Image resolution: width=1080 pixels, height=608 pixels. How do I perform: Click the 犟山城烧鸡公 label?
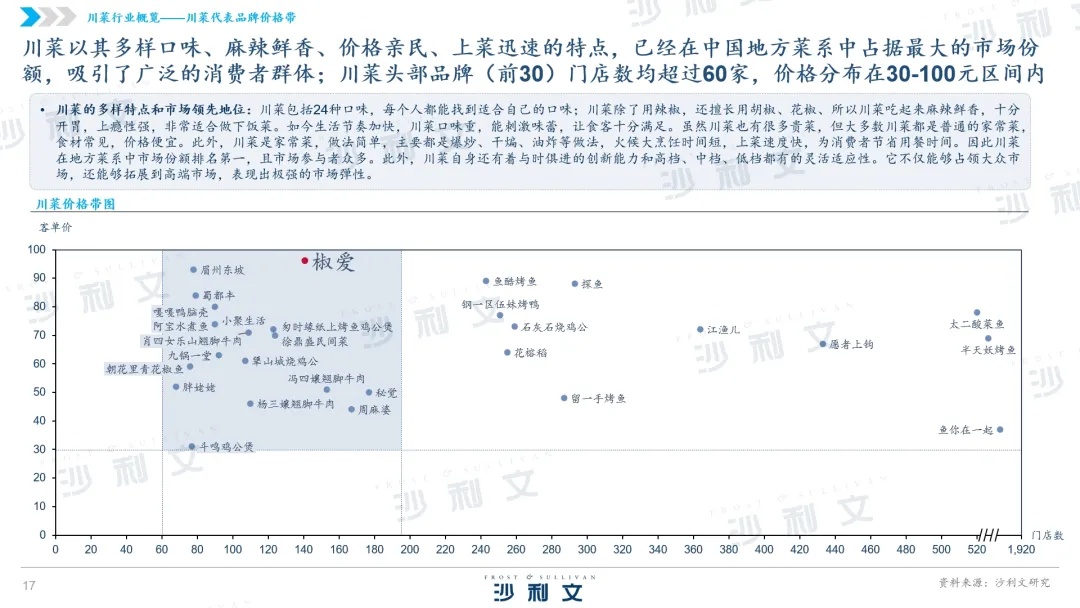tap(285, 361)
